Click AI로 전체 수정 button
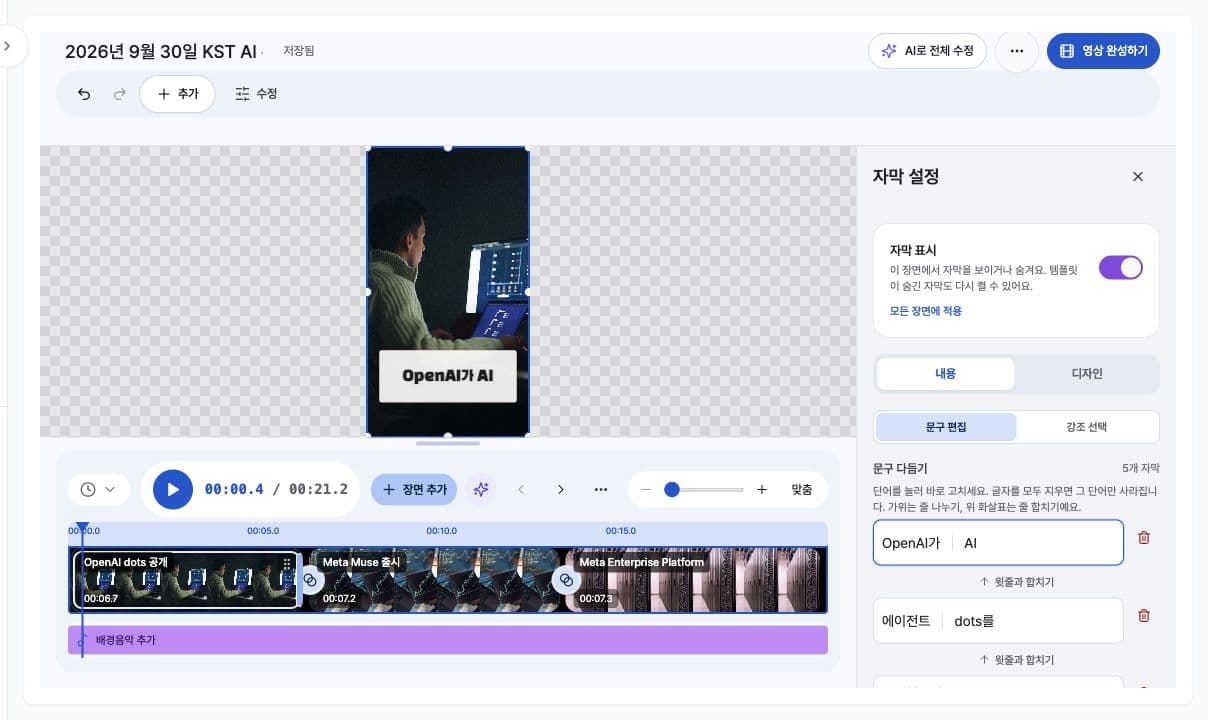The image size is (1208, 720). click(x=927, y=51)
